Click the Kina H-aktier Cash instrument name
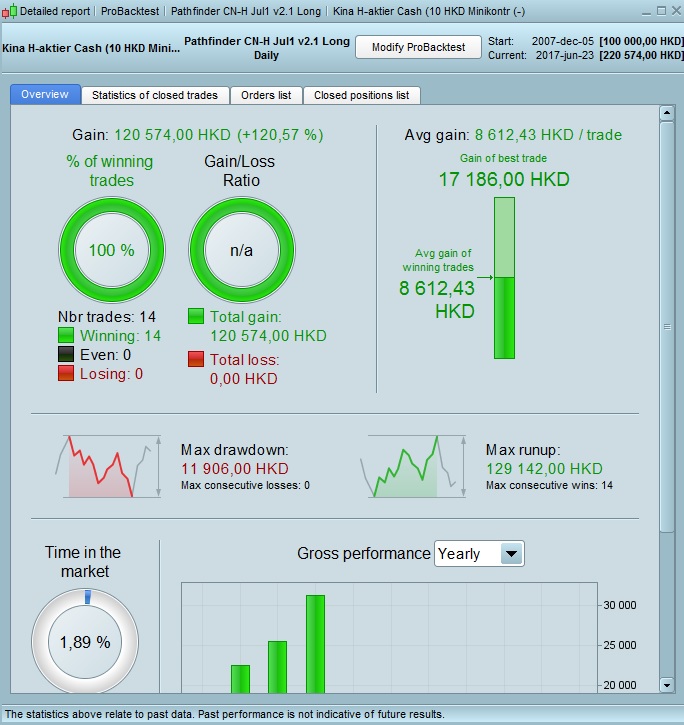 click(91, 48)
